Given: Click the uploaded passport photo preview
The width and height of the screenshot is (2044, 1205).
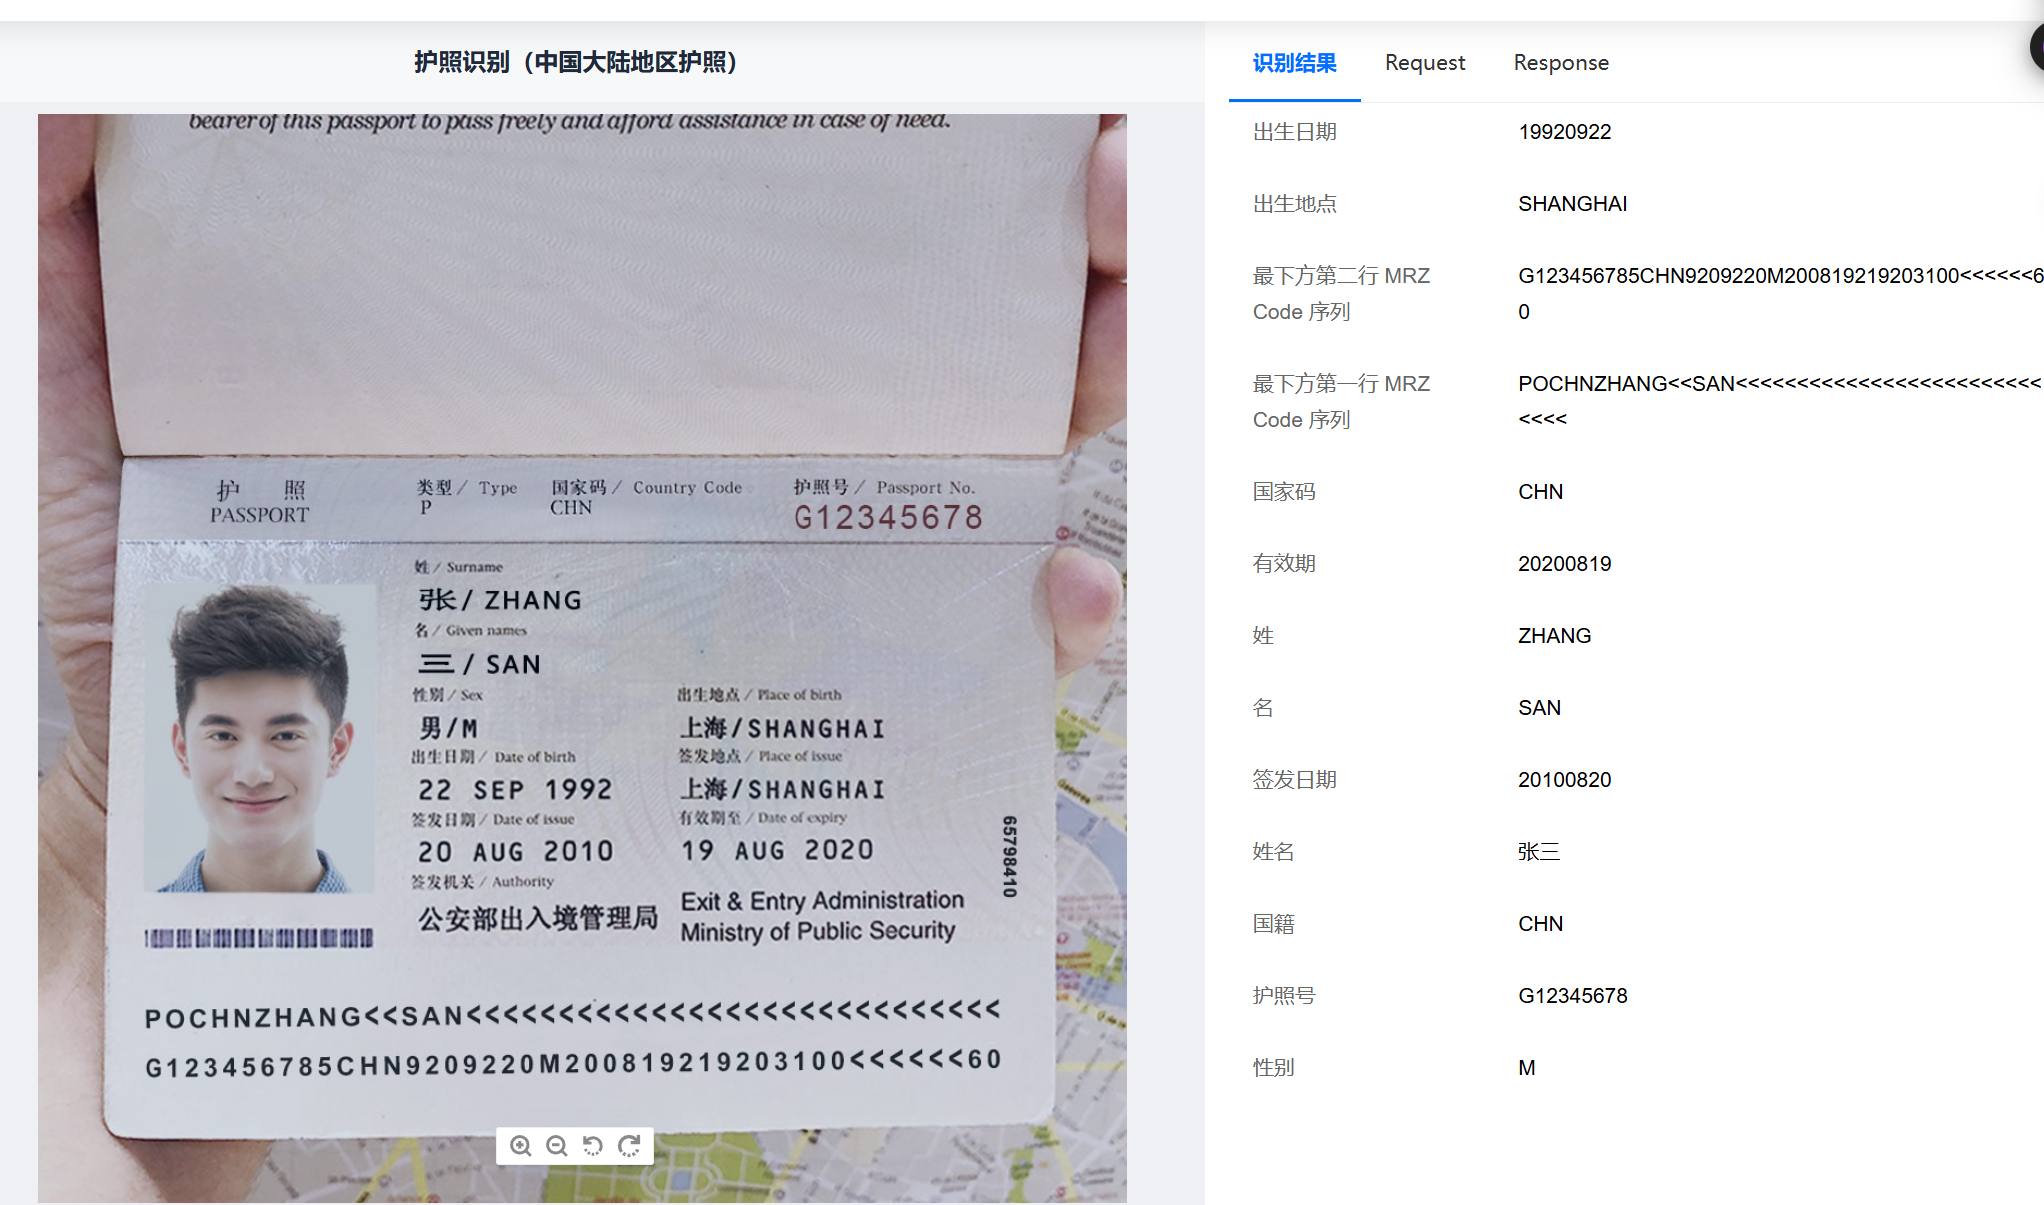Looking at the screenshot, I should click(582, 657).
